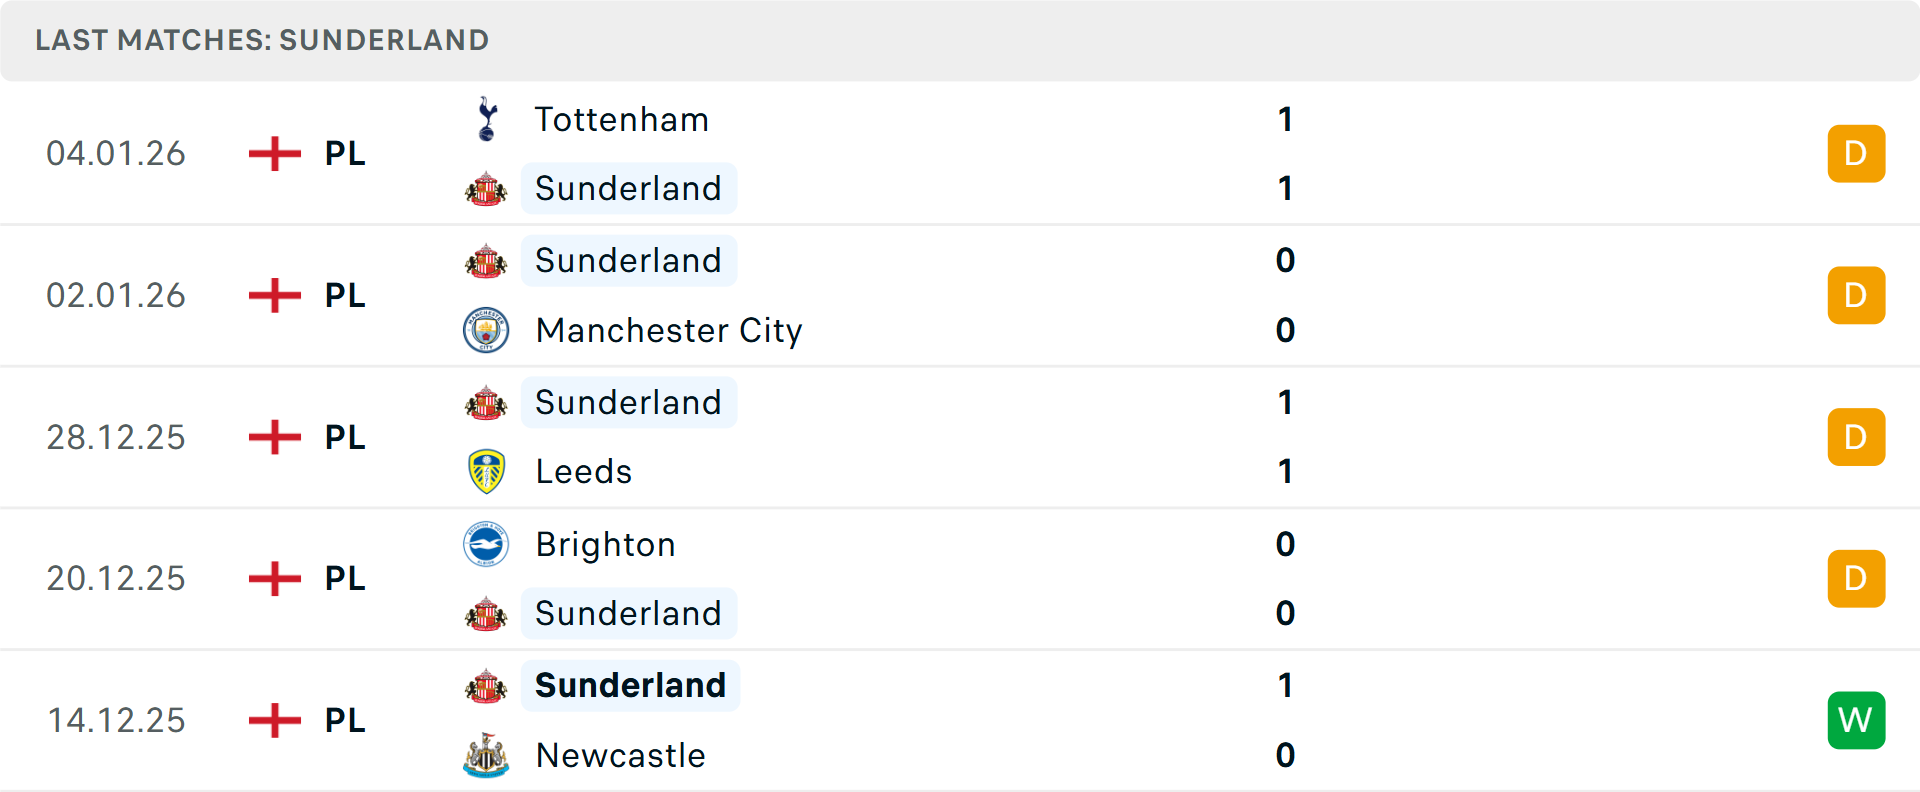Click the Brighton club crest icon
This screenshot has height=792, width=1920.
click(486, 545)
